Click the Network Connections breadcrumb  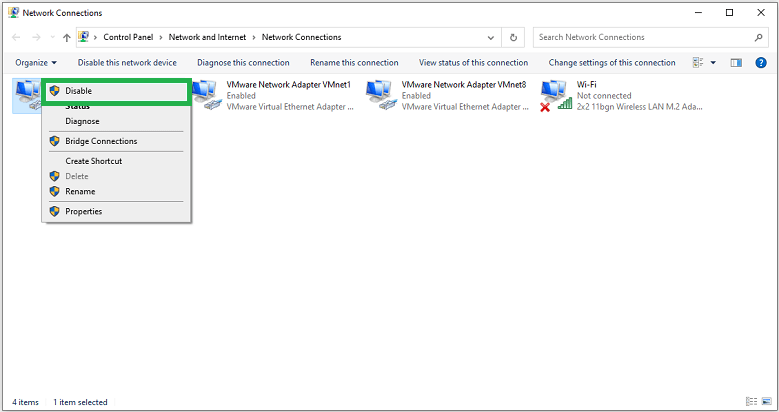(x=302, y=37)
